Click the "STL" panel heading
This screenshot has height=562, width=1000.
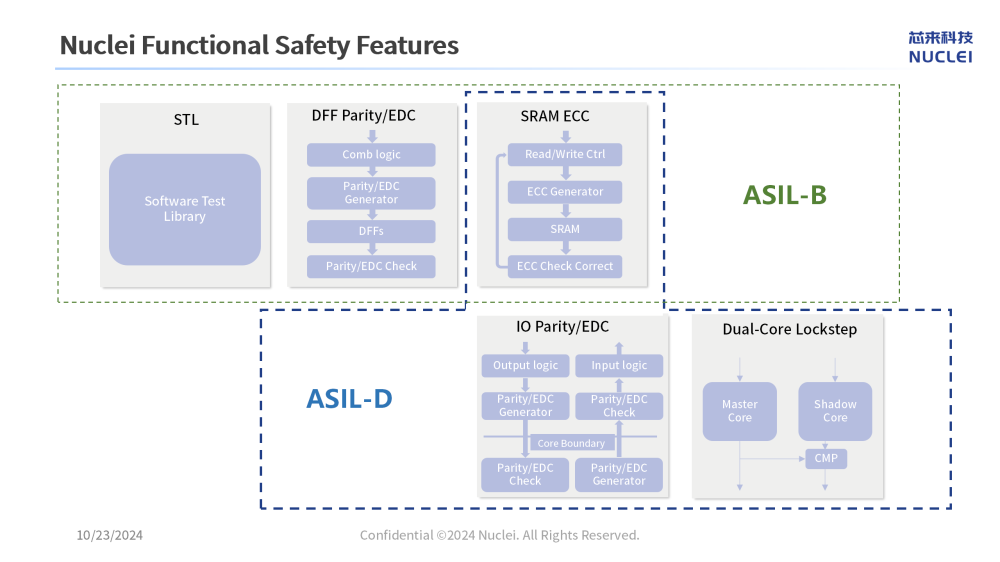tap(186, 120)
